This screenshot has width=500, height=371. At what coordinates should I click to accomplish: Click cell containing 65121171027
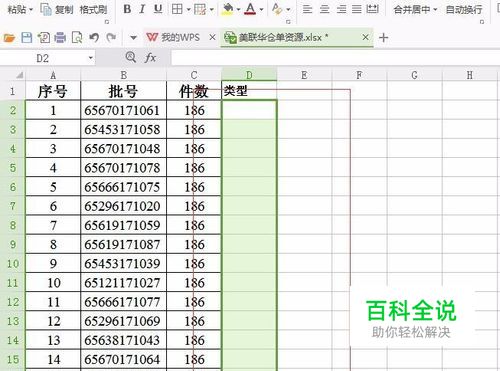123,283
